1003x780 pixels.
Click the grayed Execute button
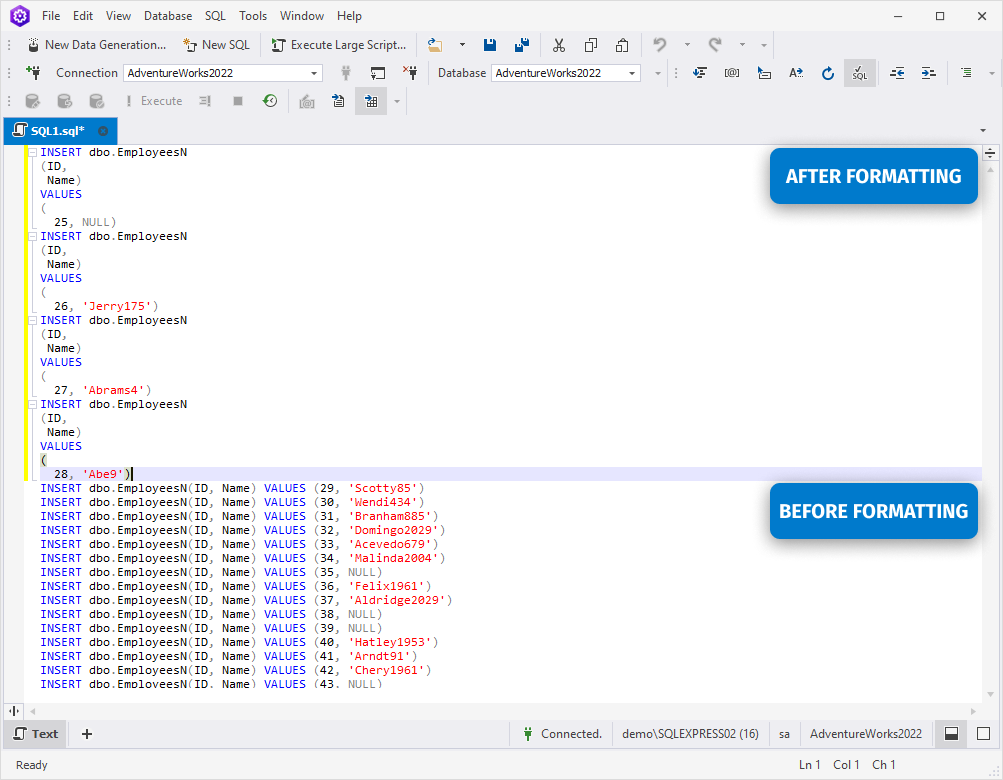[x=154, y=101]
